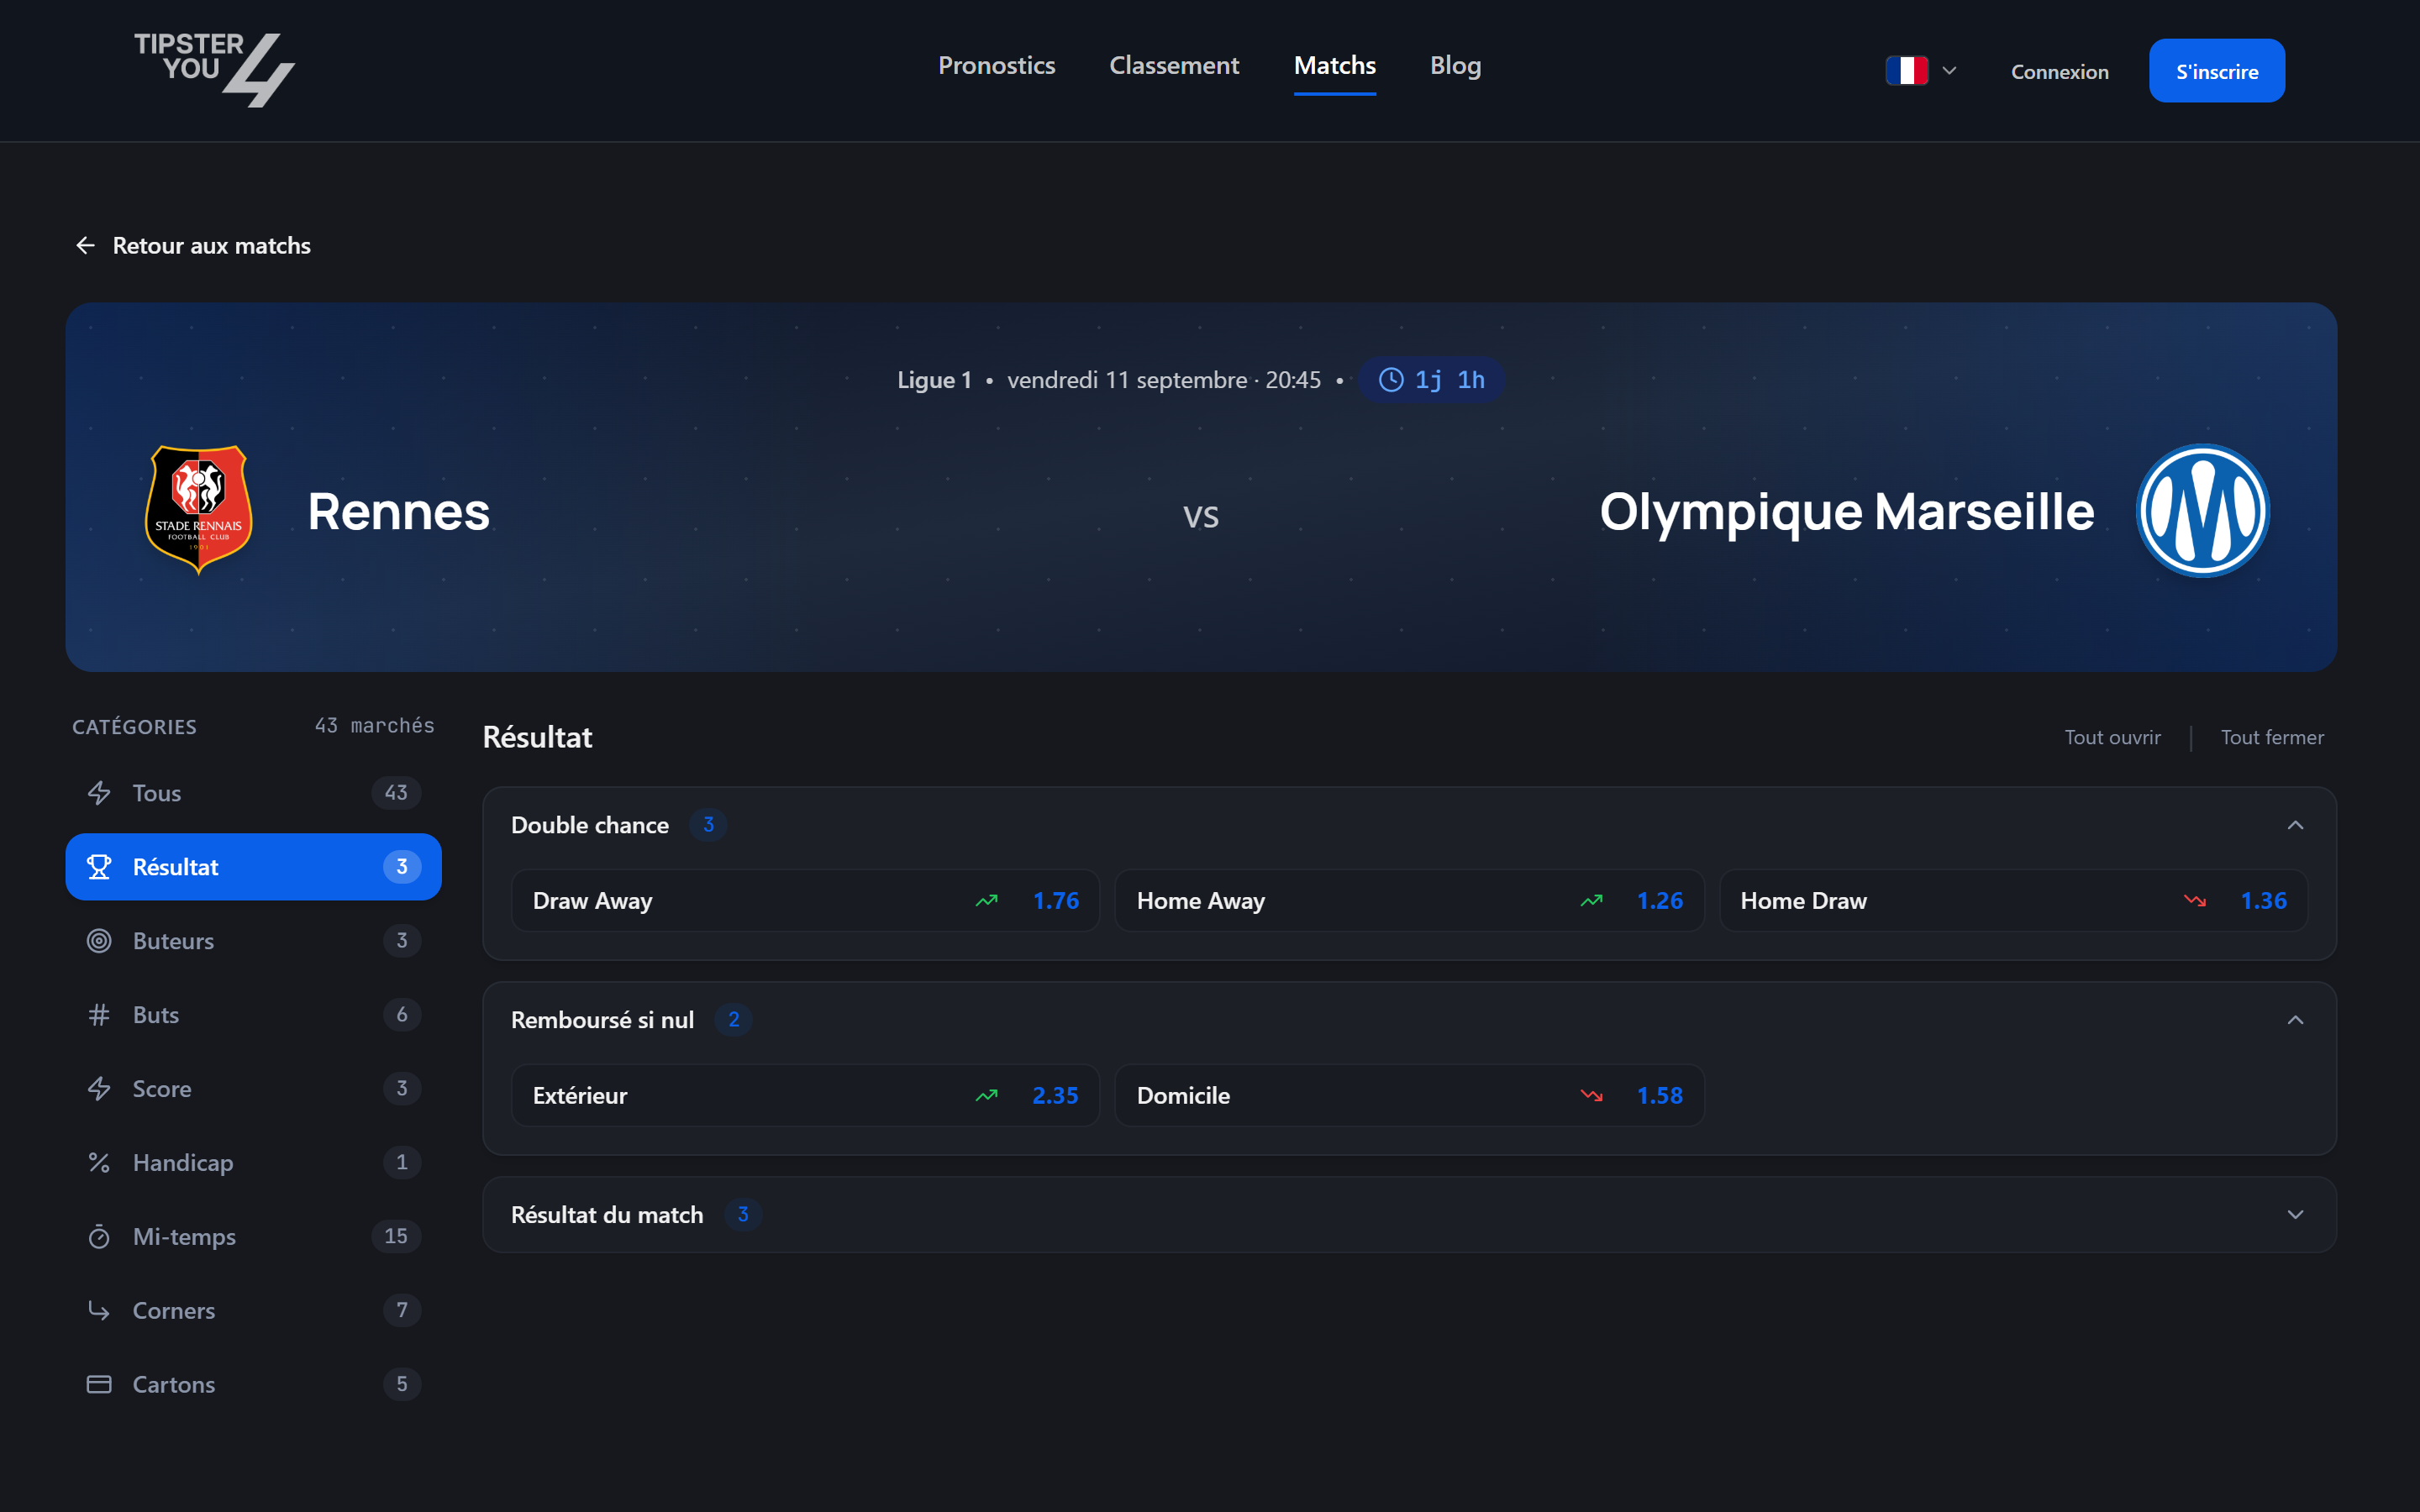
Task: Select the Score category
Action: point(253,1089)
